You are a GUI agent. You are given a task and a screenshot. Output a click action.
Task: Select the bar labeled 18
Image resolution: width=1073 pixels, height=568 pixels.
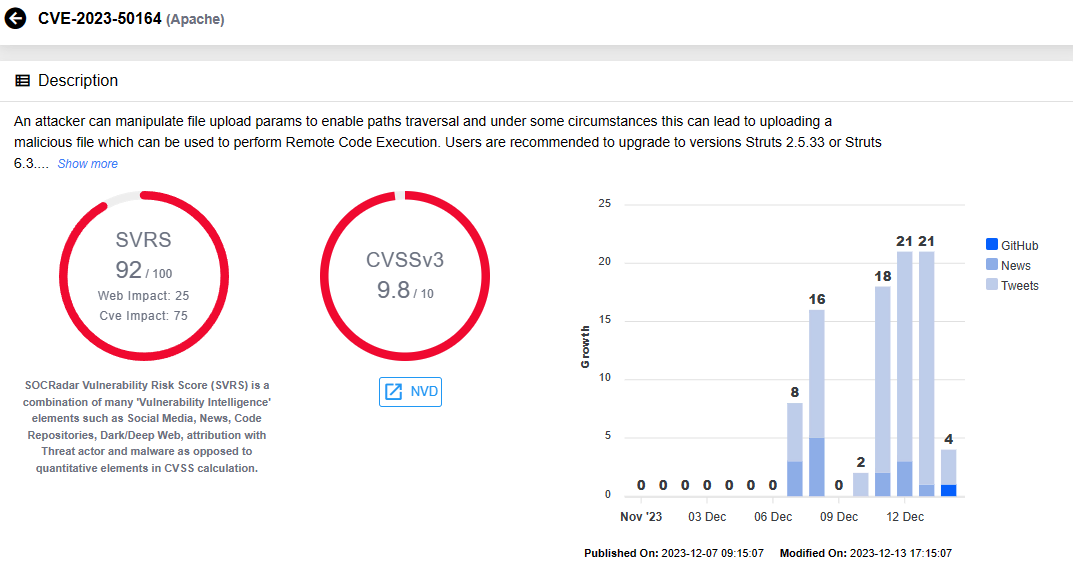click(x=883, y=391)
